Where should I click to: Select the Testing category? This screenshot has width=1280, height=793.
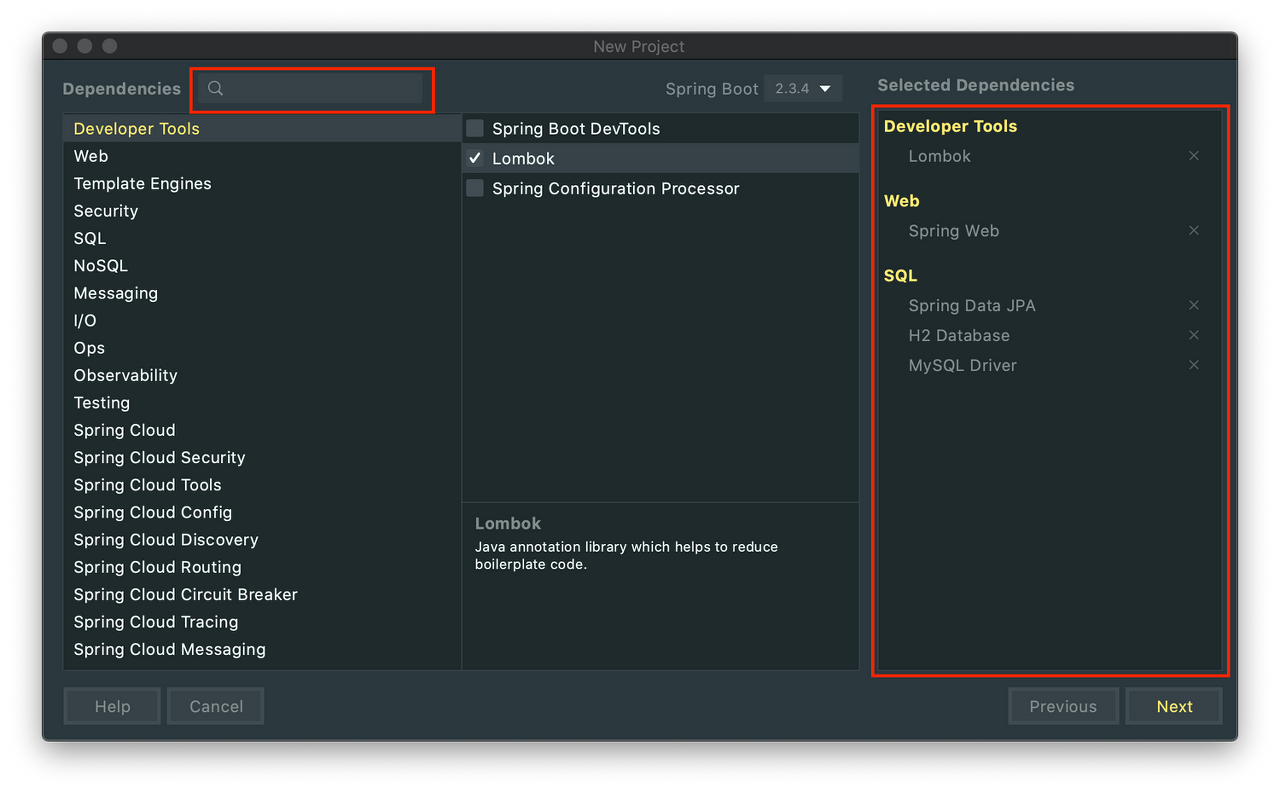(x=262, y=402)
